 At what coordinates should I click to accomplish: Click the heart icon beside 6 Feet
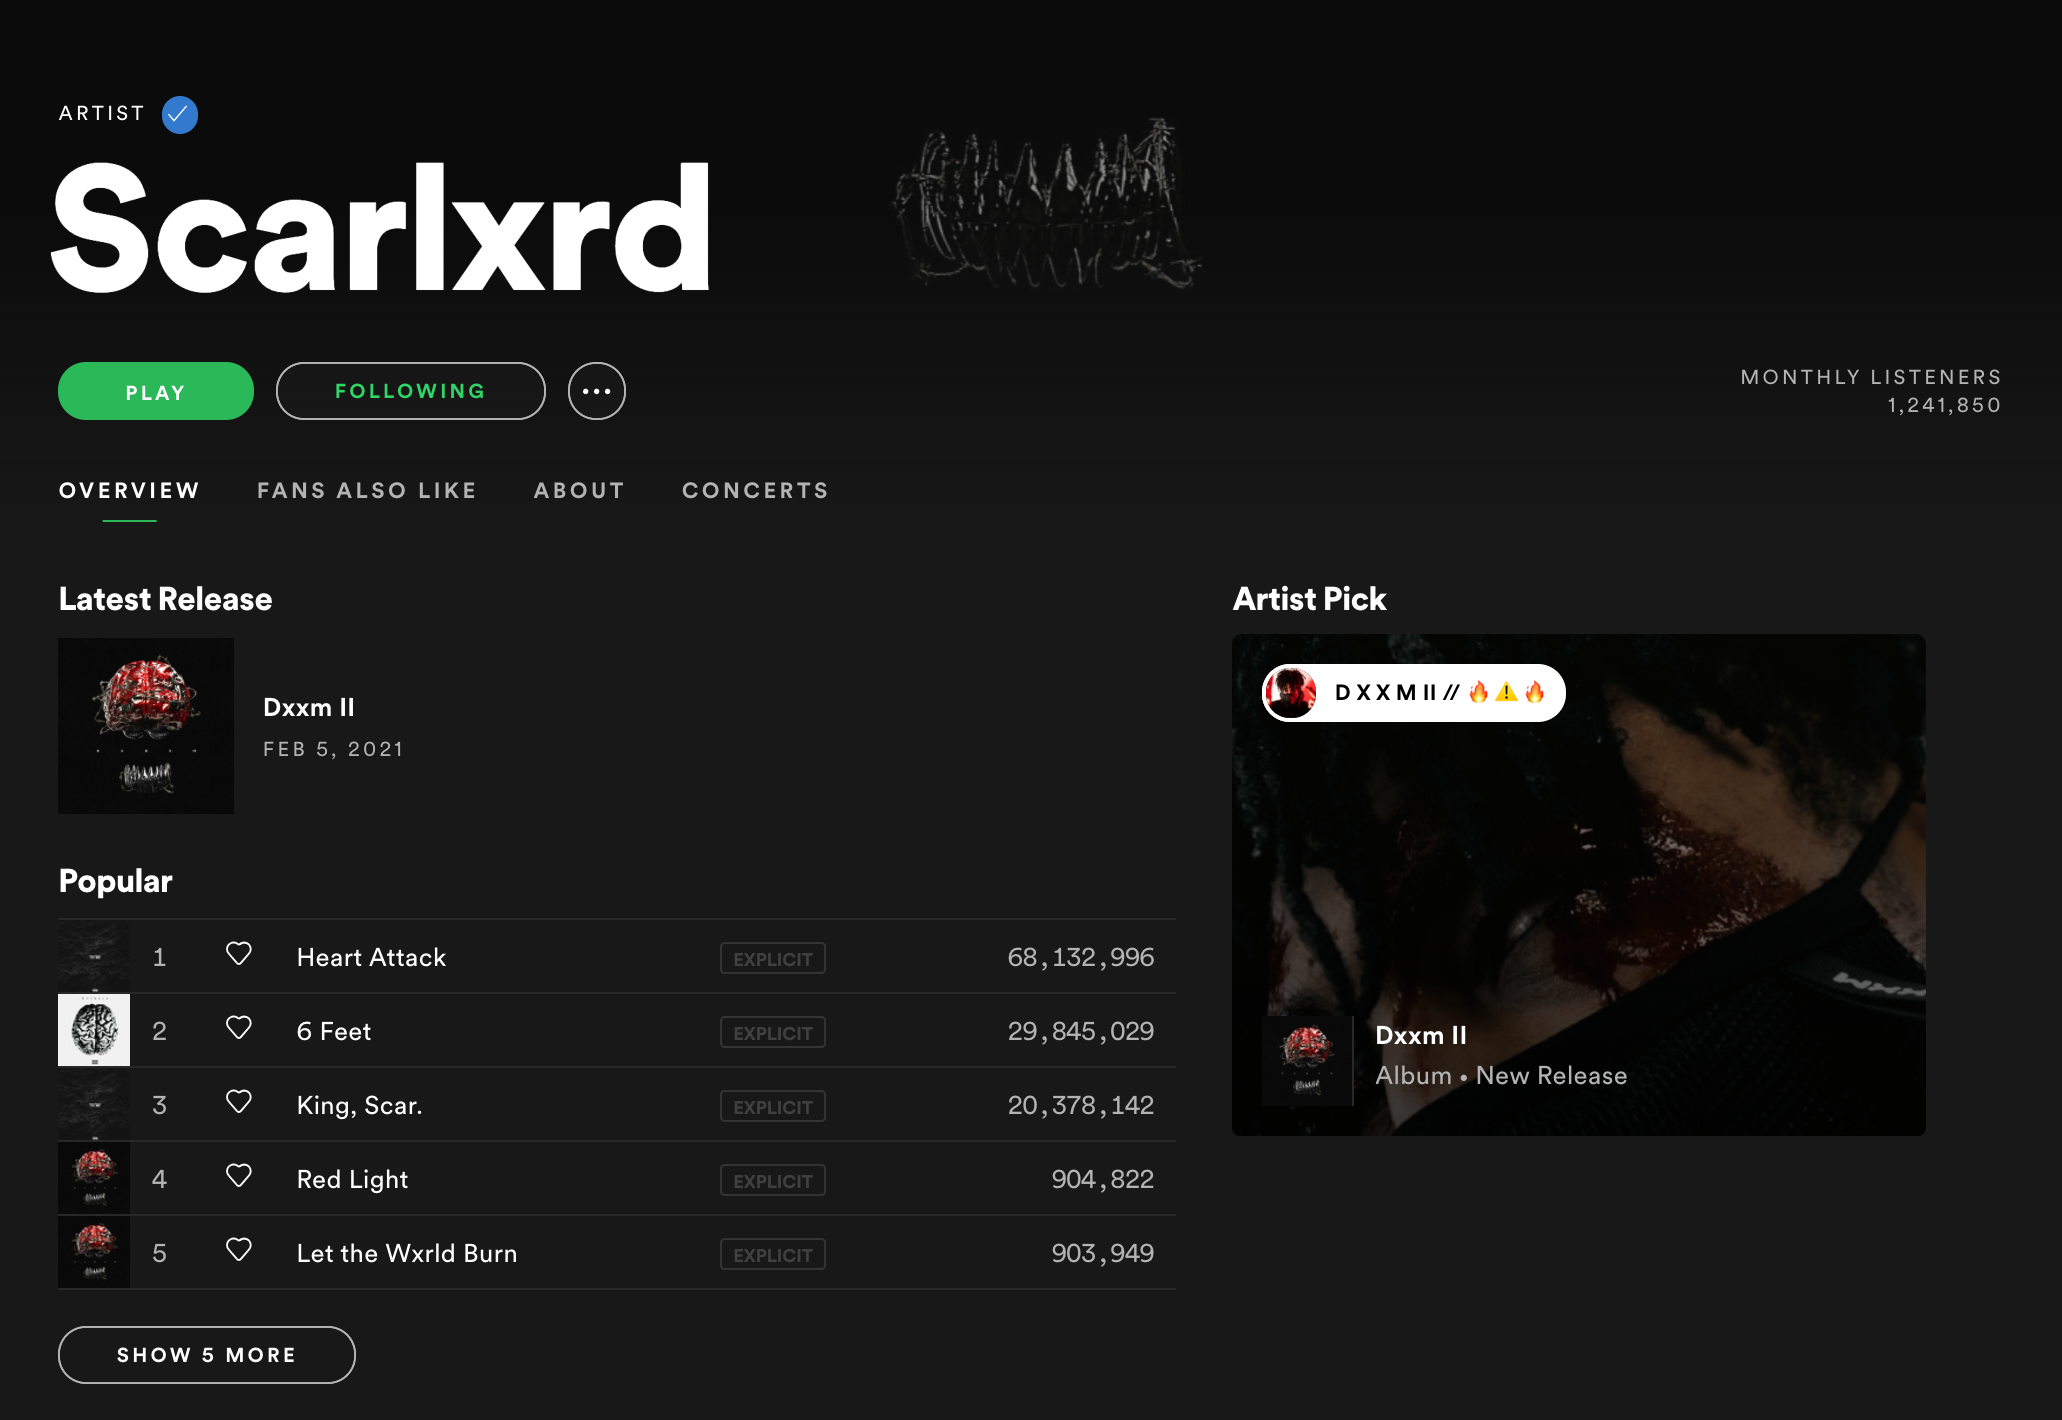tap(238, 1028)
